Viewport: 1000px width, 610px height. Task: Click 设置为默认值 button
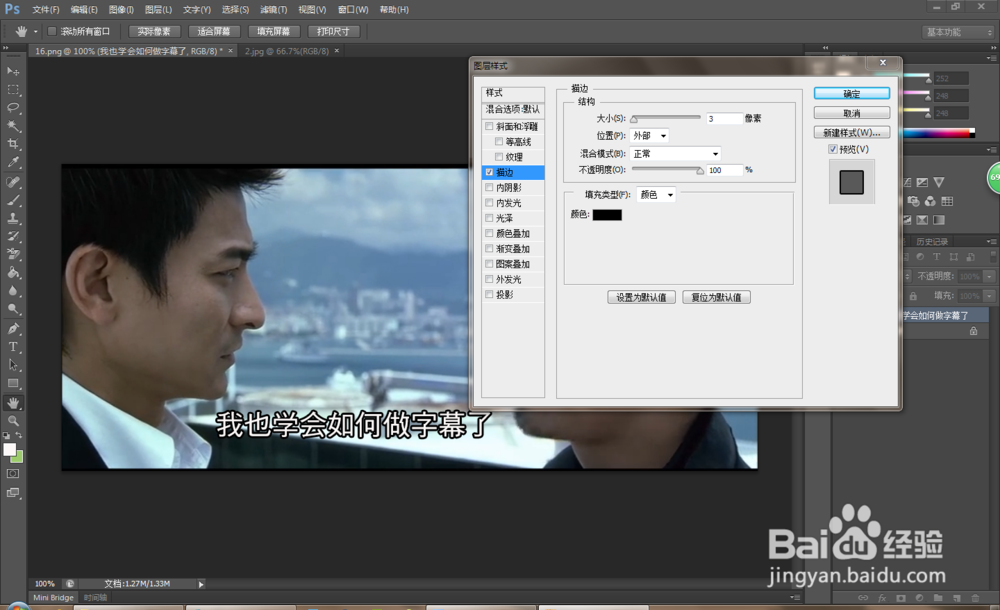[x=641, y=297]
